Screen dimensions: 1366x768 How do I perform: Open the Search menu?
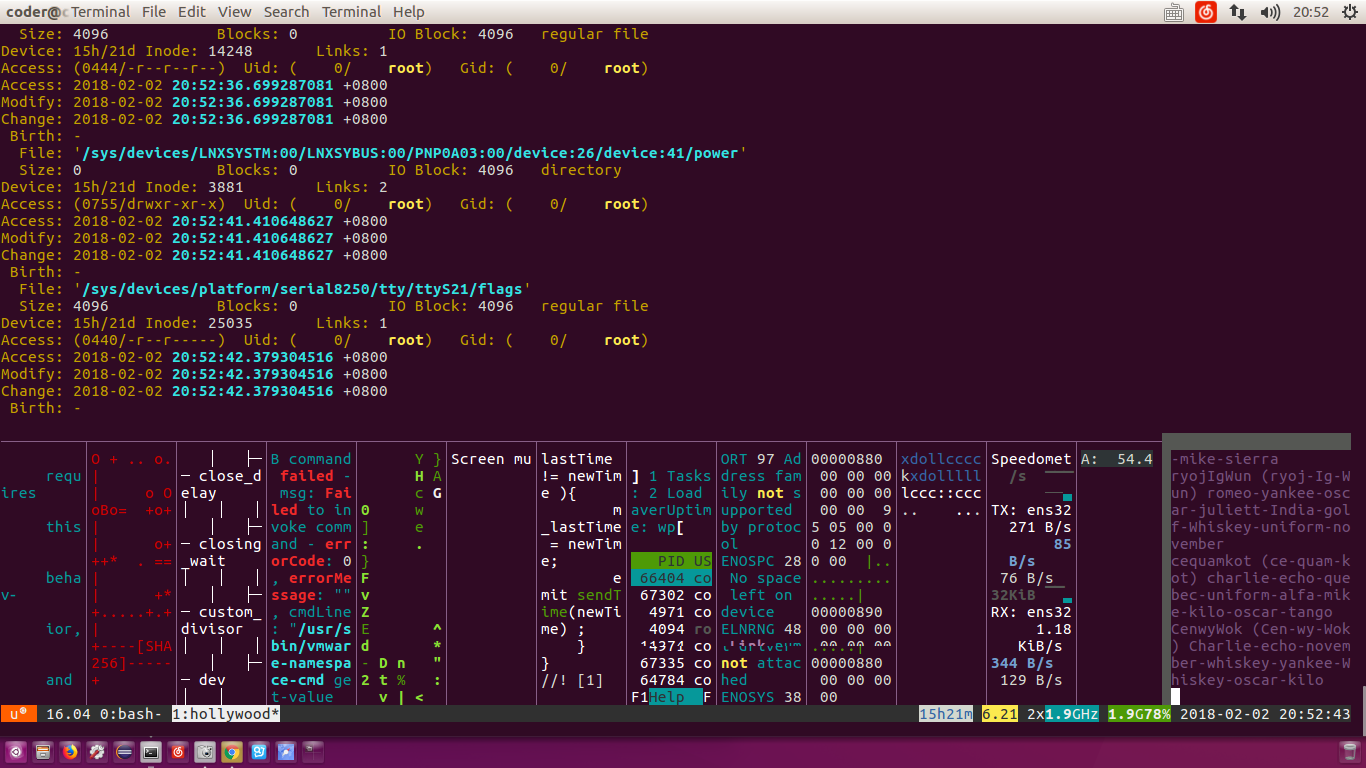286,12
